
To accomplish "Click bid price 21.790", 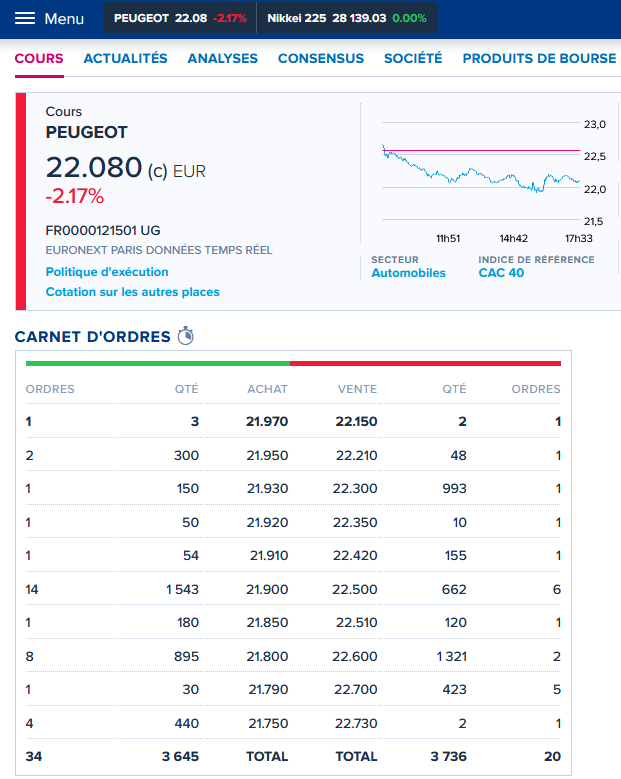I will [268, 690].
